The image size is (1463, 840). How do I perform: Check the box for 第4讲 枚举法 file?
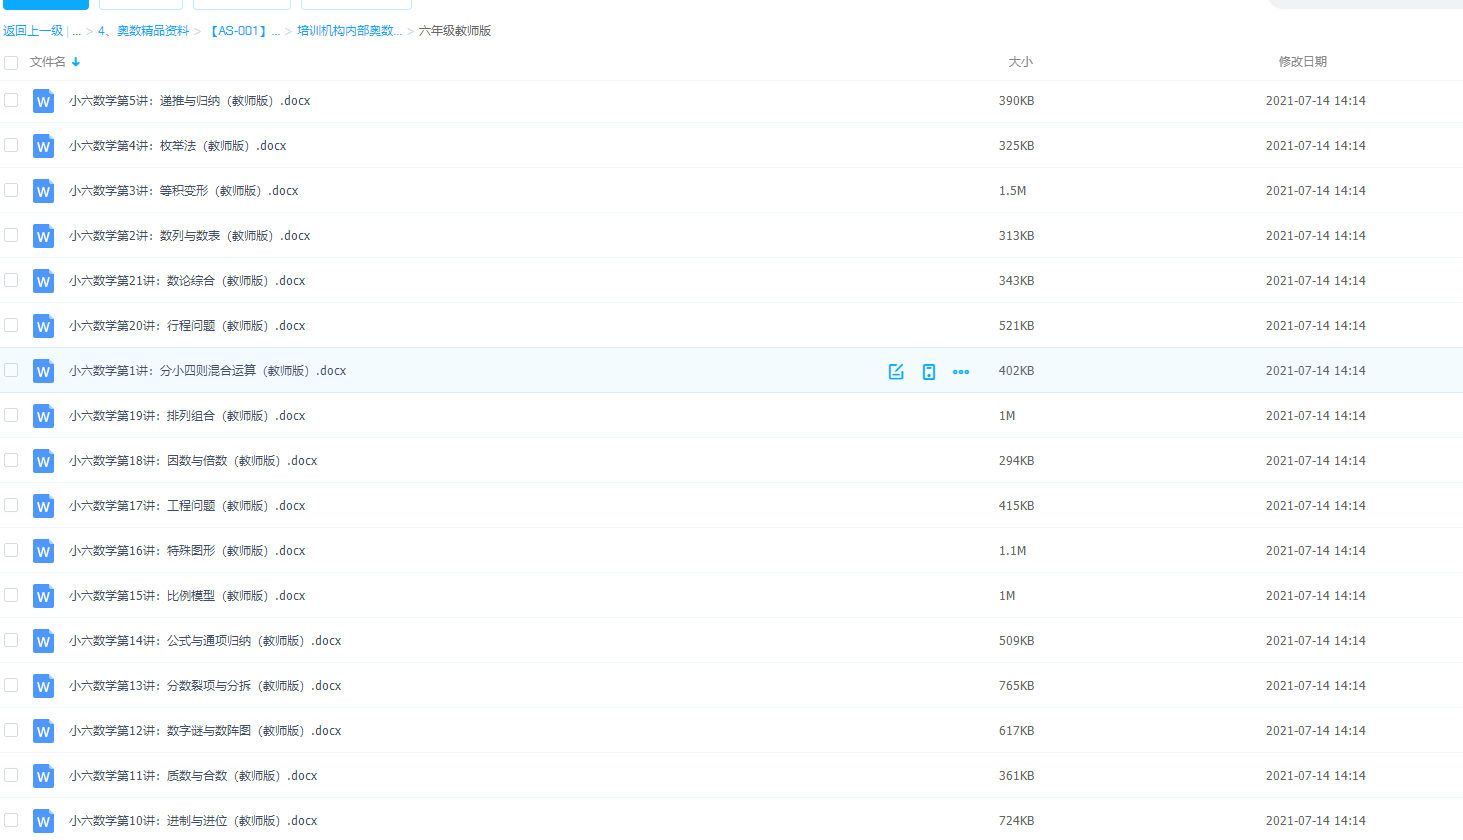point(11,145)
